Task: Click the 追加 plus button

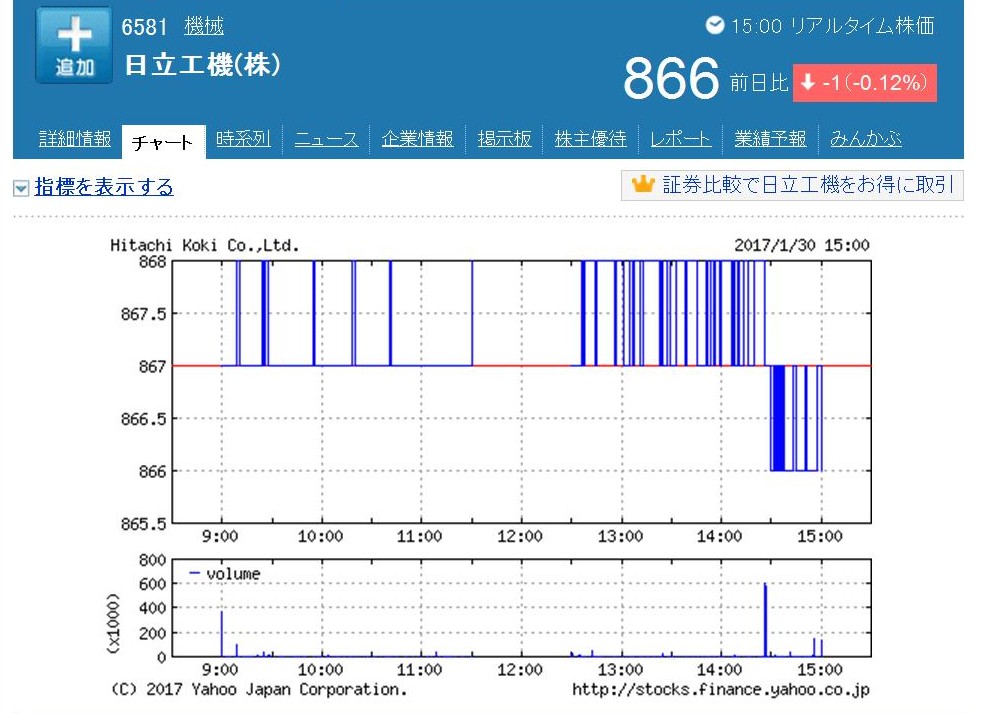Action: click(74, 45)
